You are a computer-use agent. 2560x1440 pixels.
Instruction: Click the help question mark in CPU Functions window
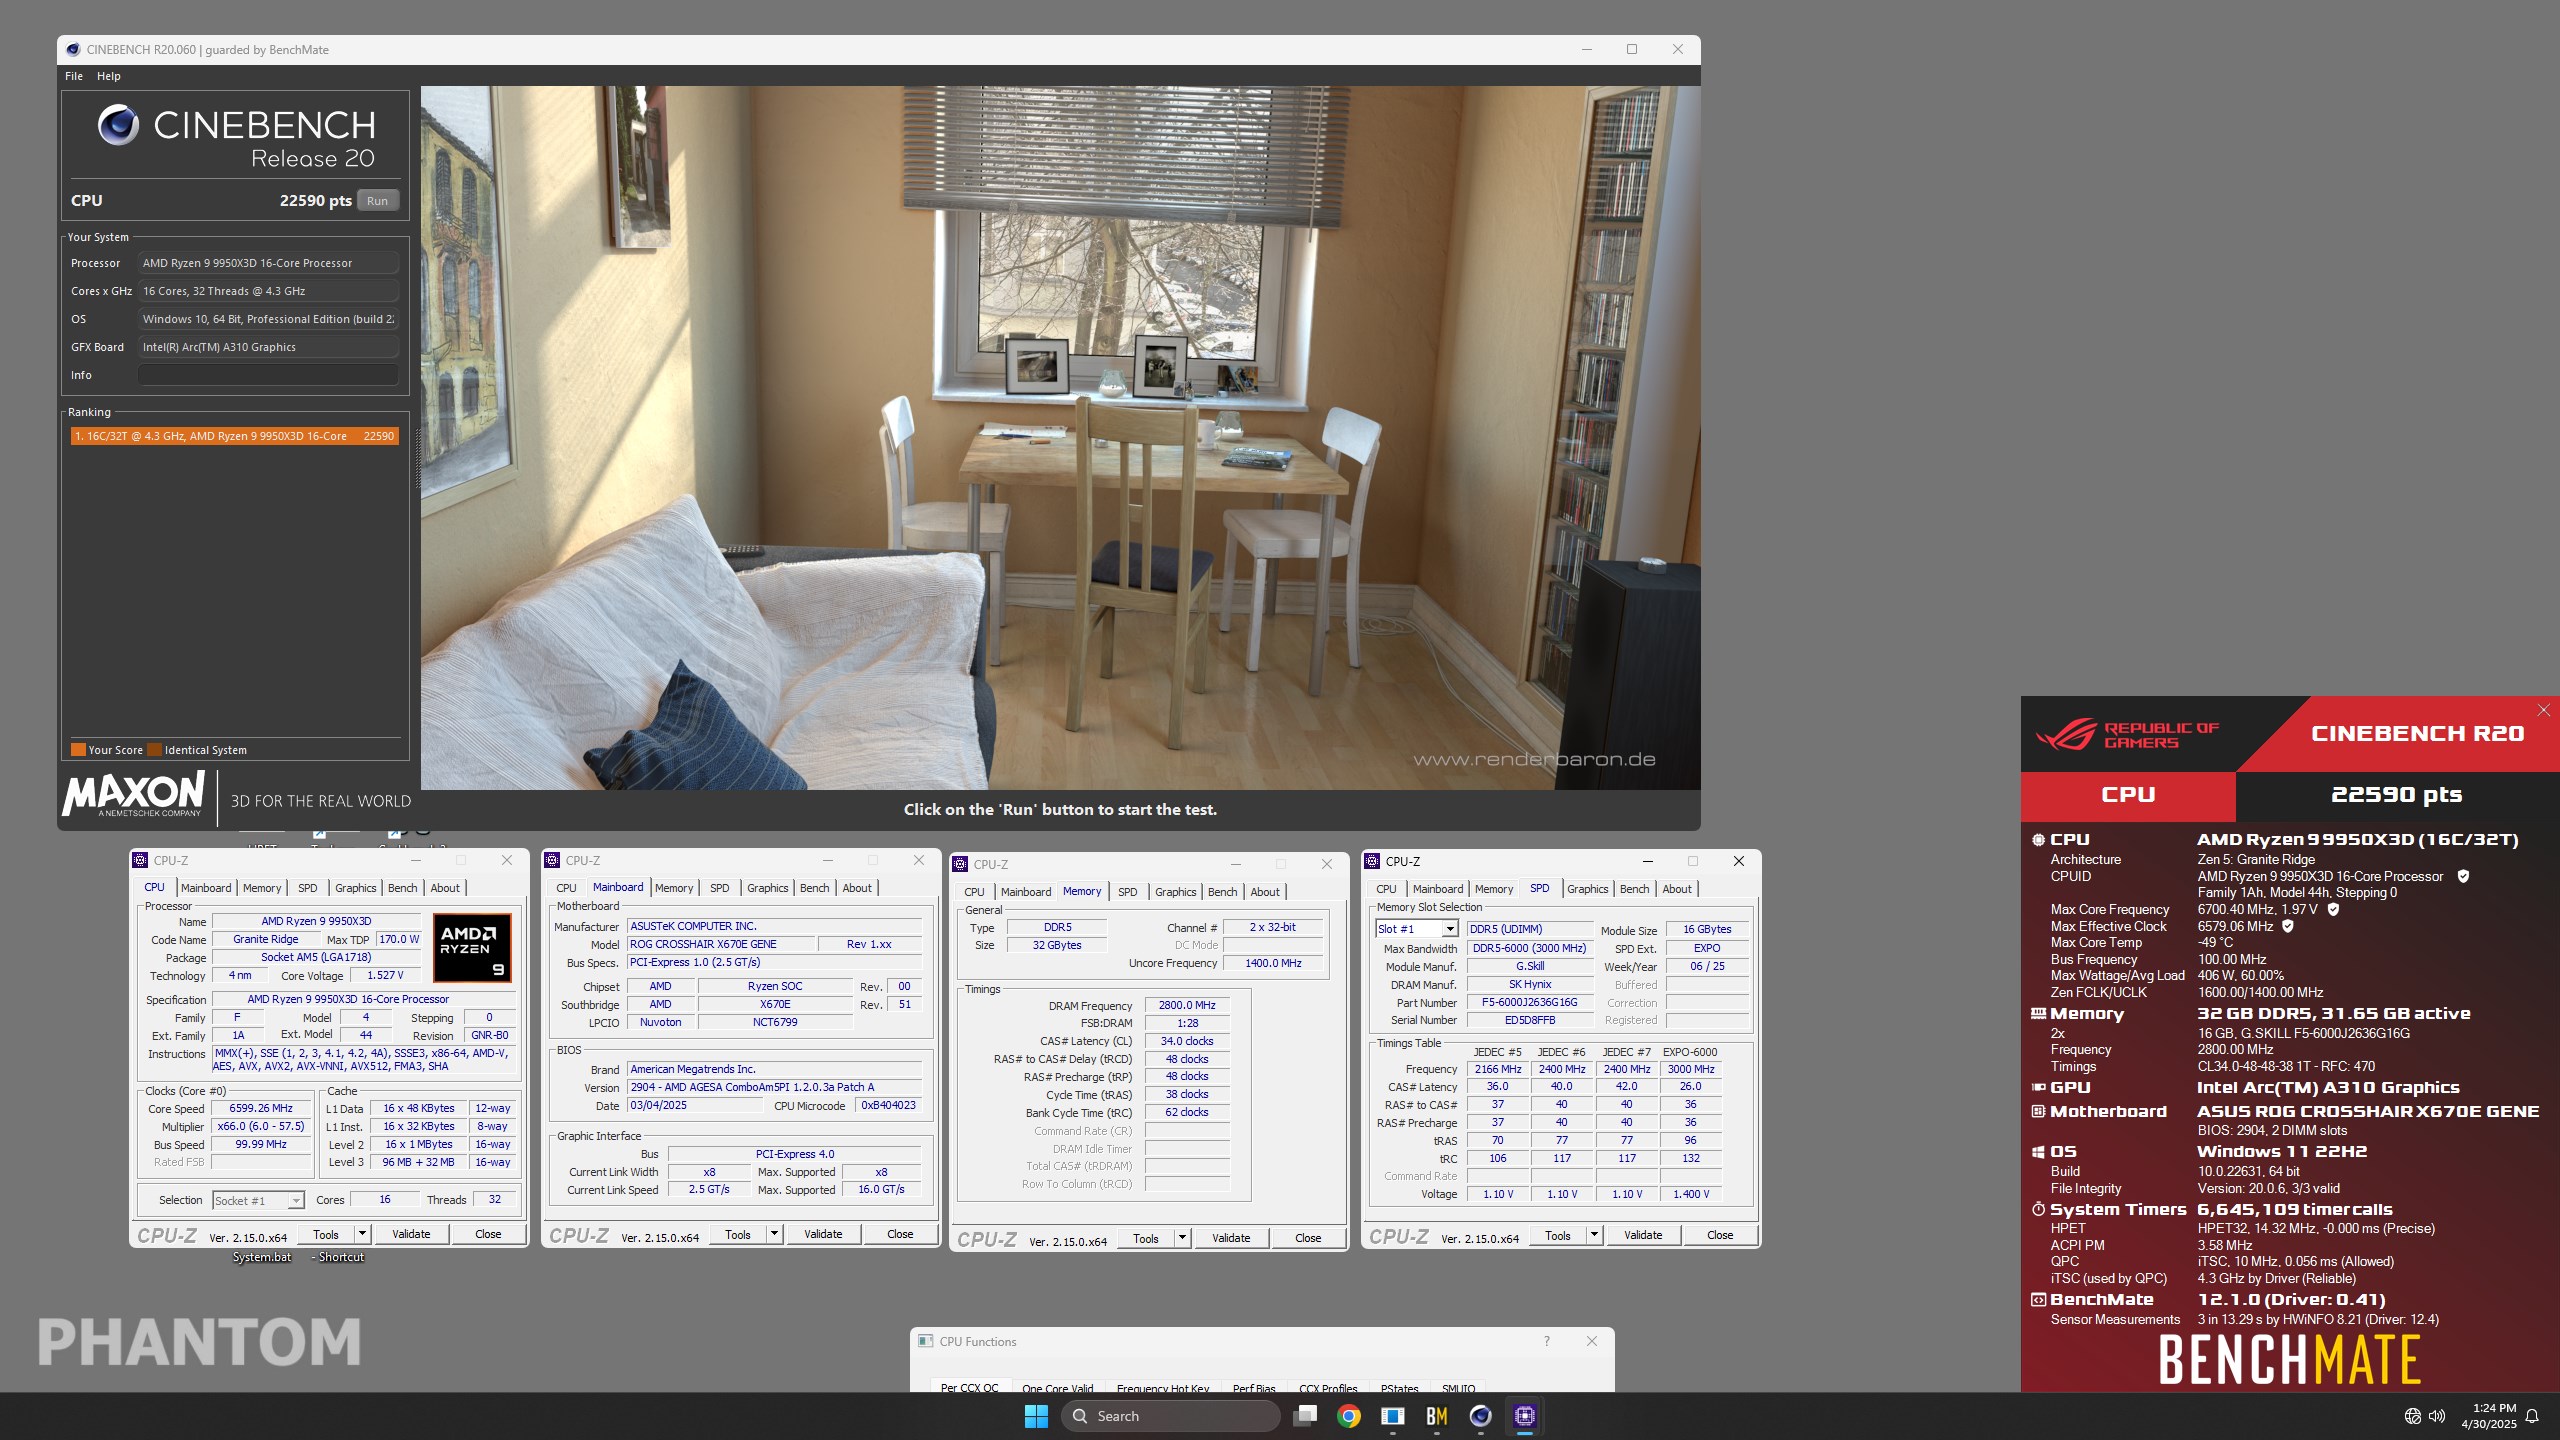coord(1547,1342)
